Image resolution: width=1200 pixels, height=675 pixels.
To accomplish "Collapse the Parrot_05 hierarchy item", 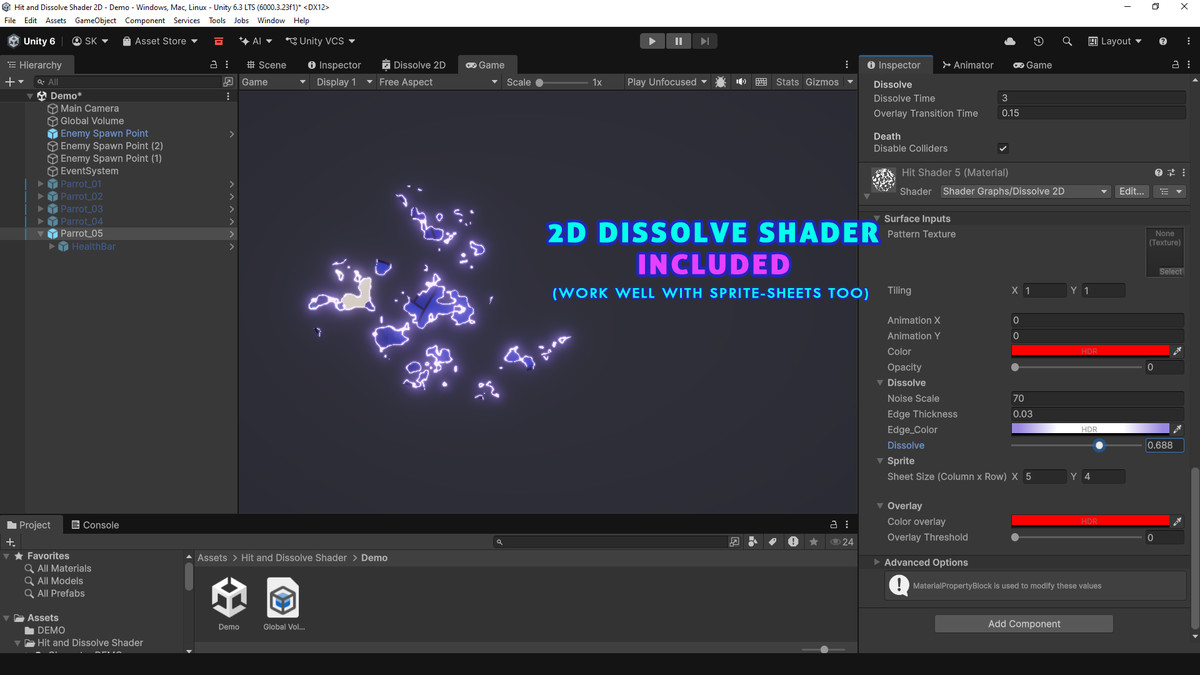I will [x=41, y=234].
